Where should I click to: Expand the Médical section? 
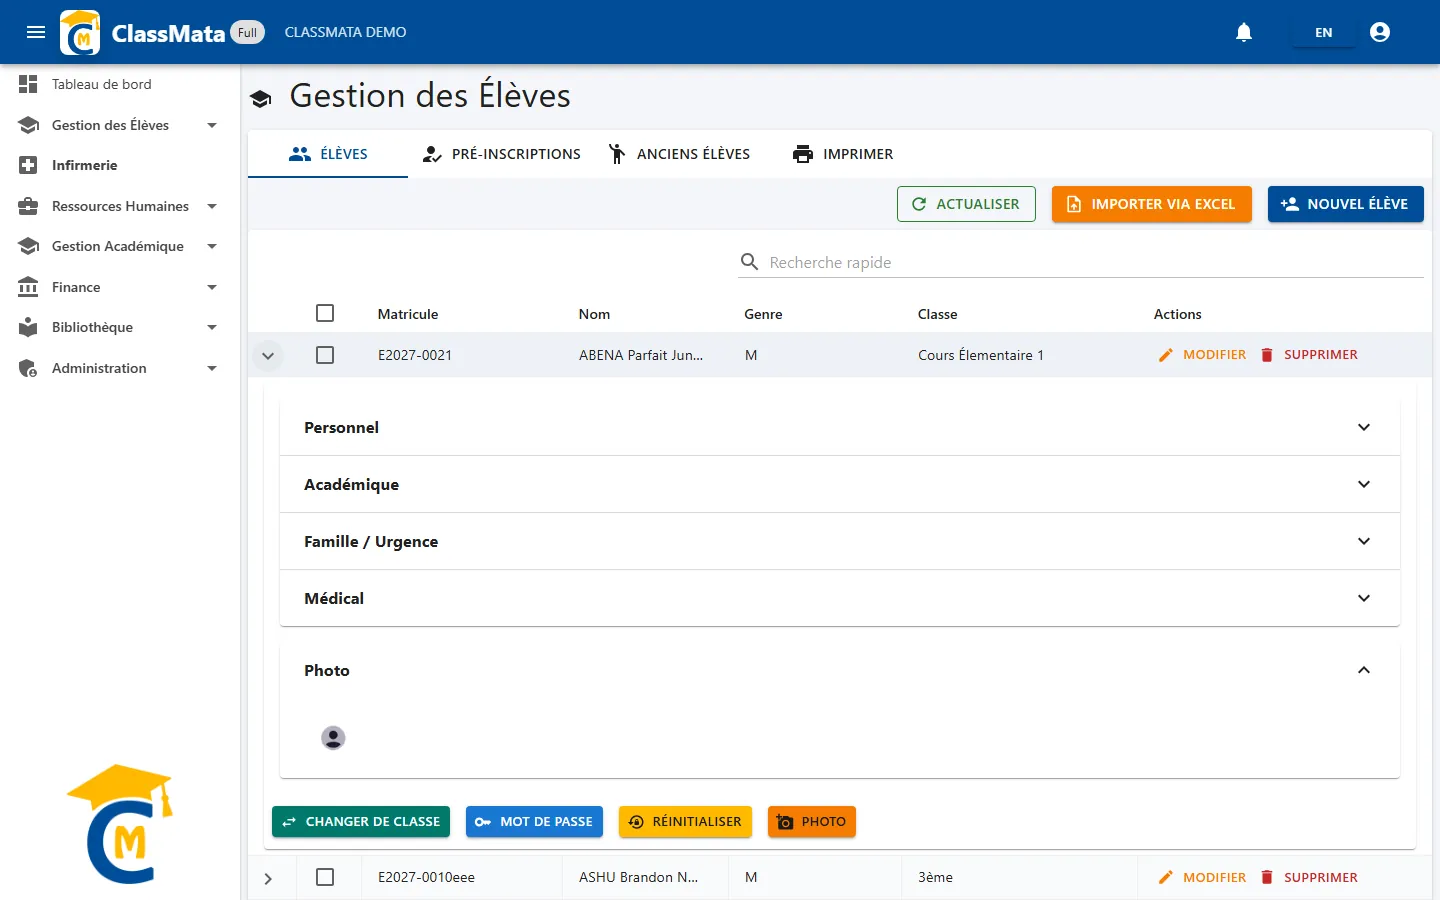[x=840, y=598]
